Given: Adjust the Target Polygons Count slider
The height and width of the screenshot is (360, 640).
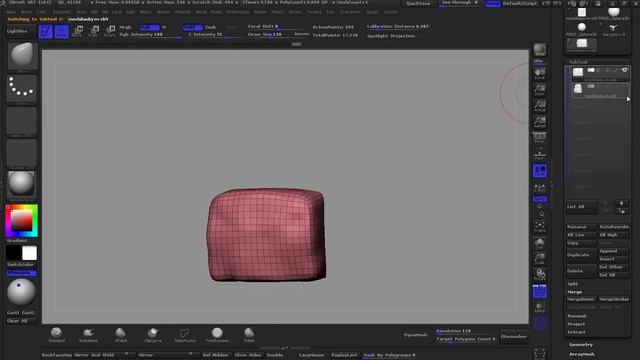Looking at the screenshot, I should (x=465, y=339).
